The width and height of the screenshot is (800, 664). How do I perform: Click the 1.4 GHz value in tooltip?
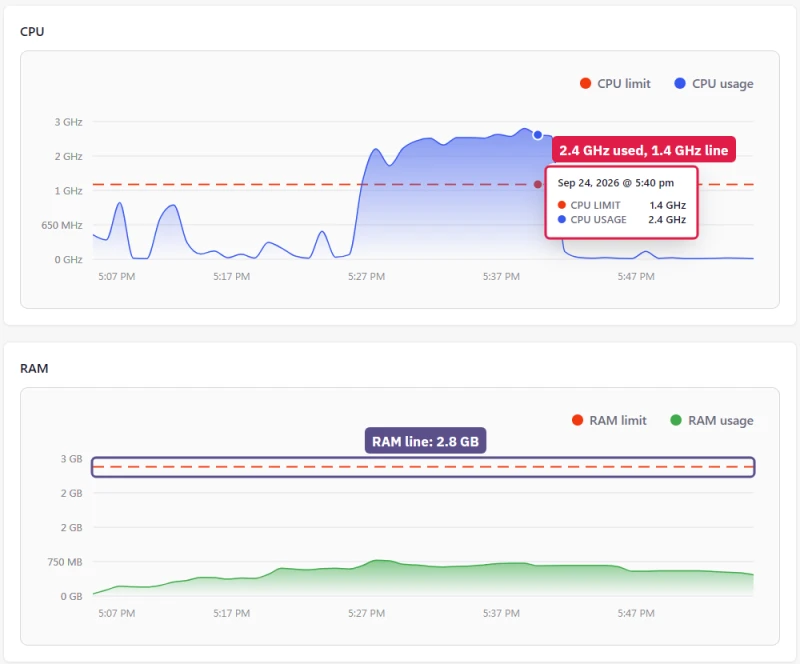point(667,205)
